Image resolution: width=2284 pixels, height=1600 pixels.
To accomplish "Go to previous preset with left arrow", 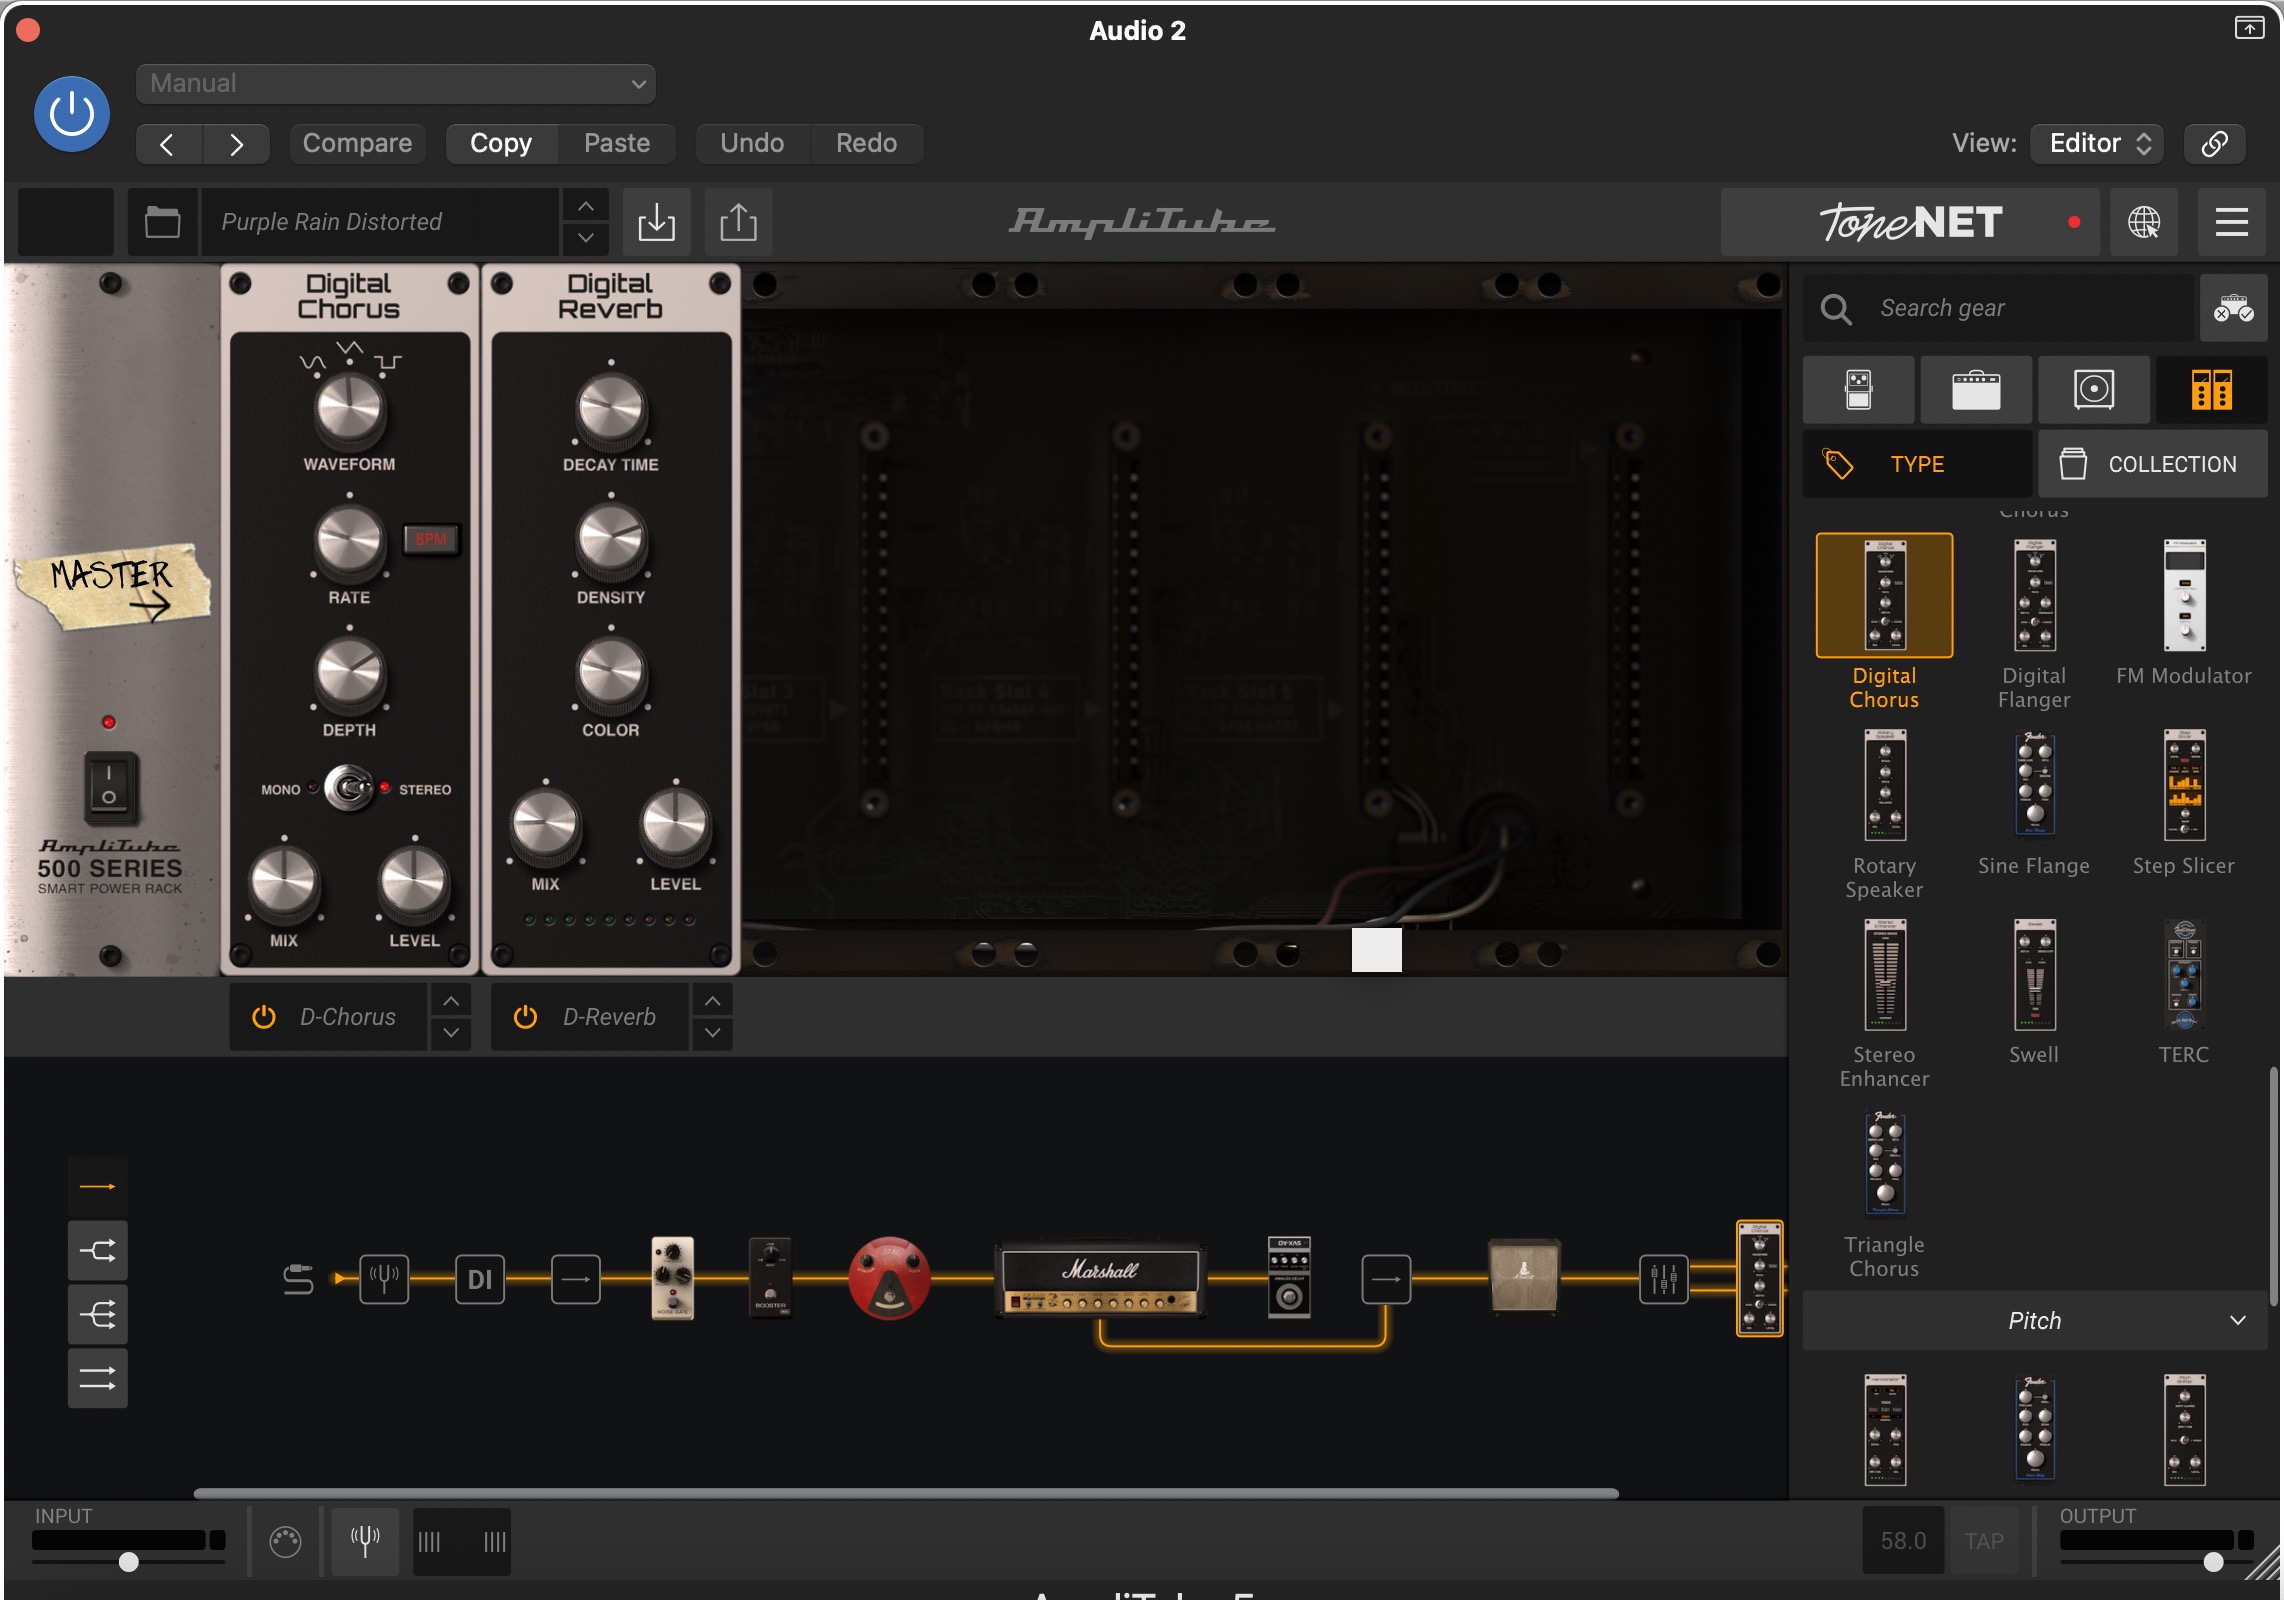I will click(x=168, y=144).
